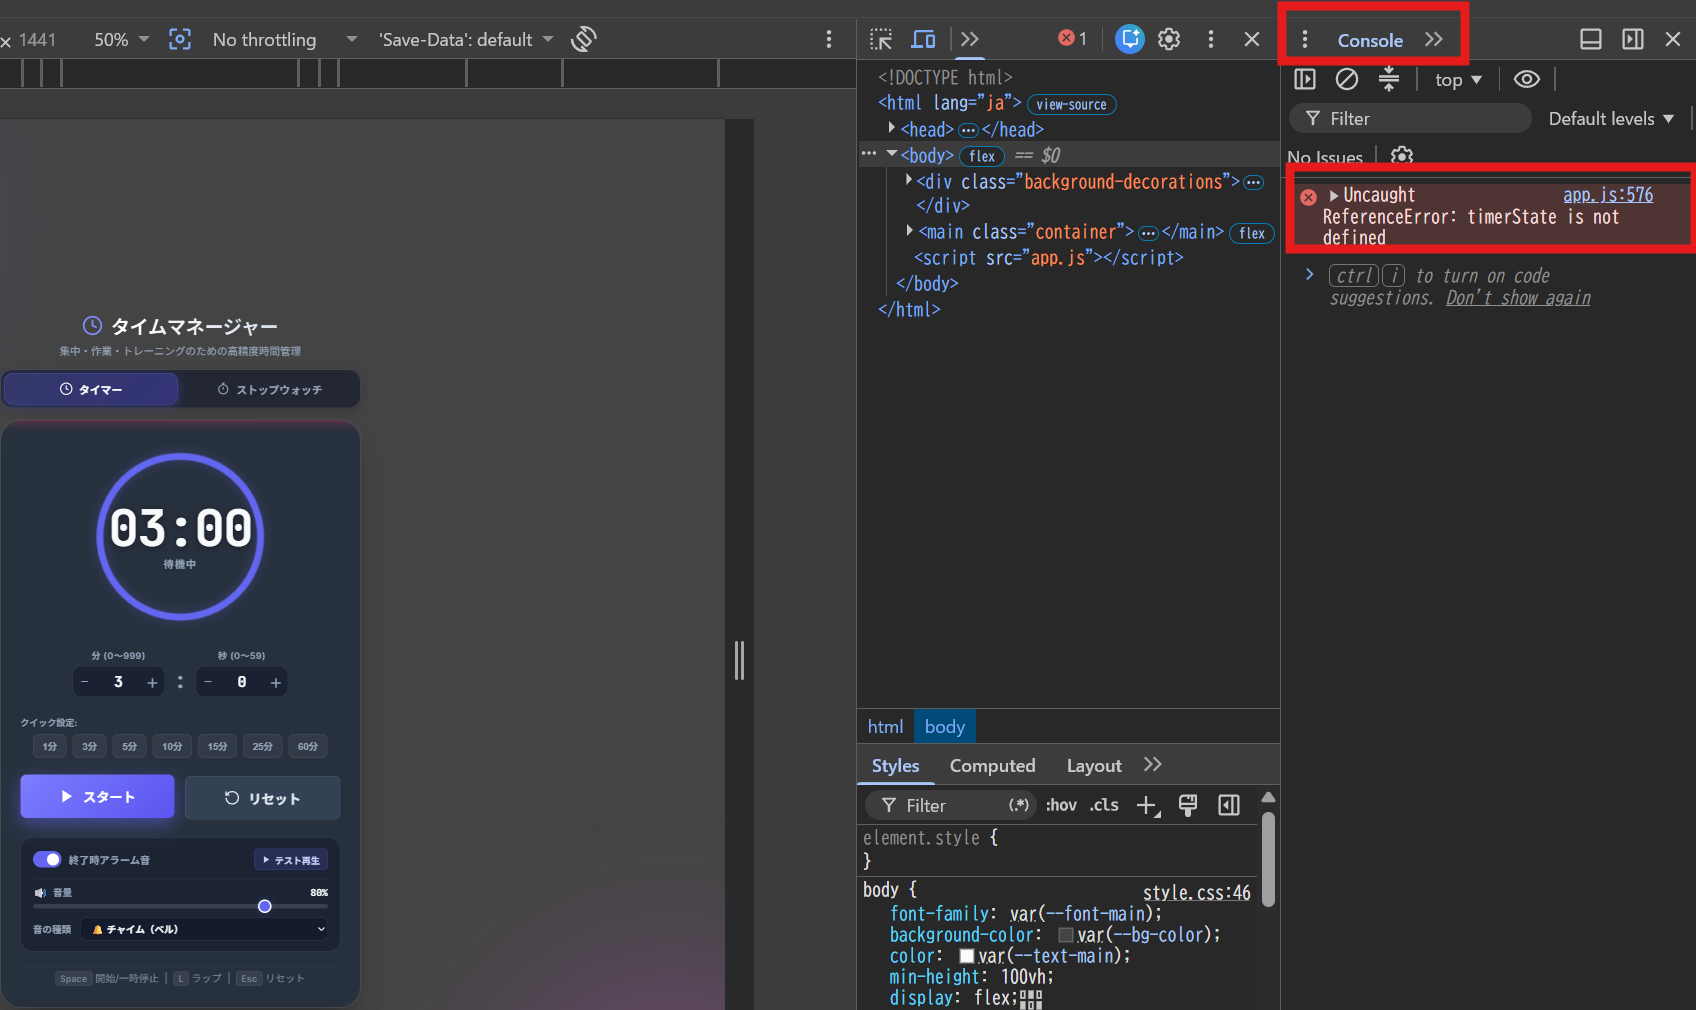Increase the minutes value
This screenshot has width=1696, height=1010.
(x=152, y=682)
